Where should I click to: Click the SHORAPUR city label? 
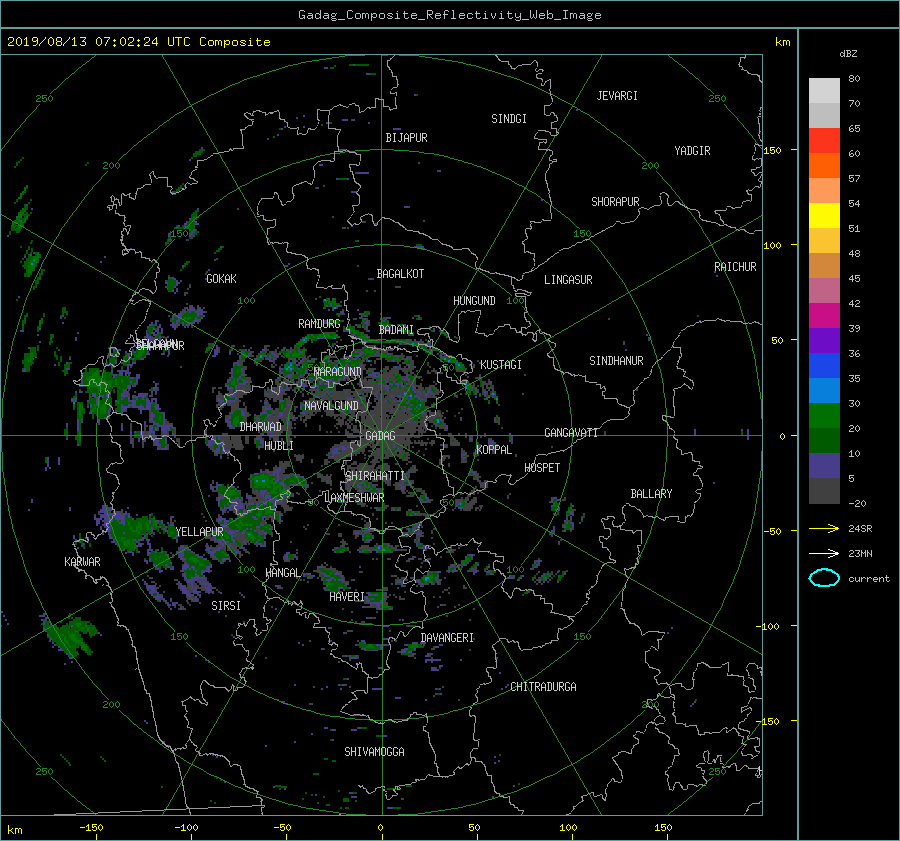pyautogui.click(x=615, y=202)
